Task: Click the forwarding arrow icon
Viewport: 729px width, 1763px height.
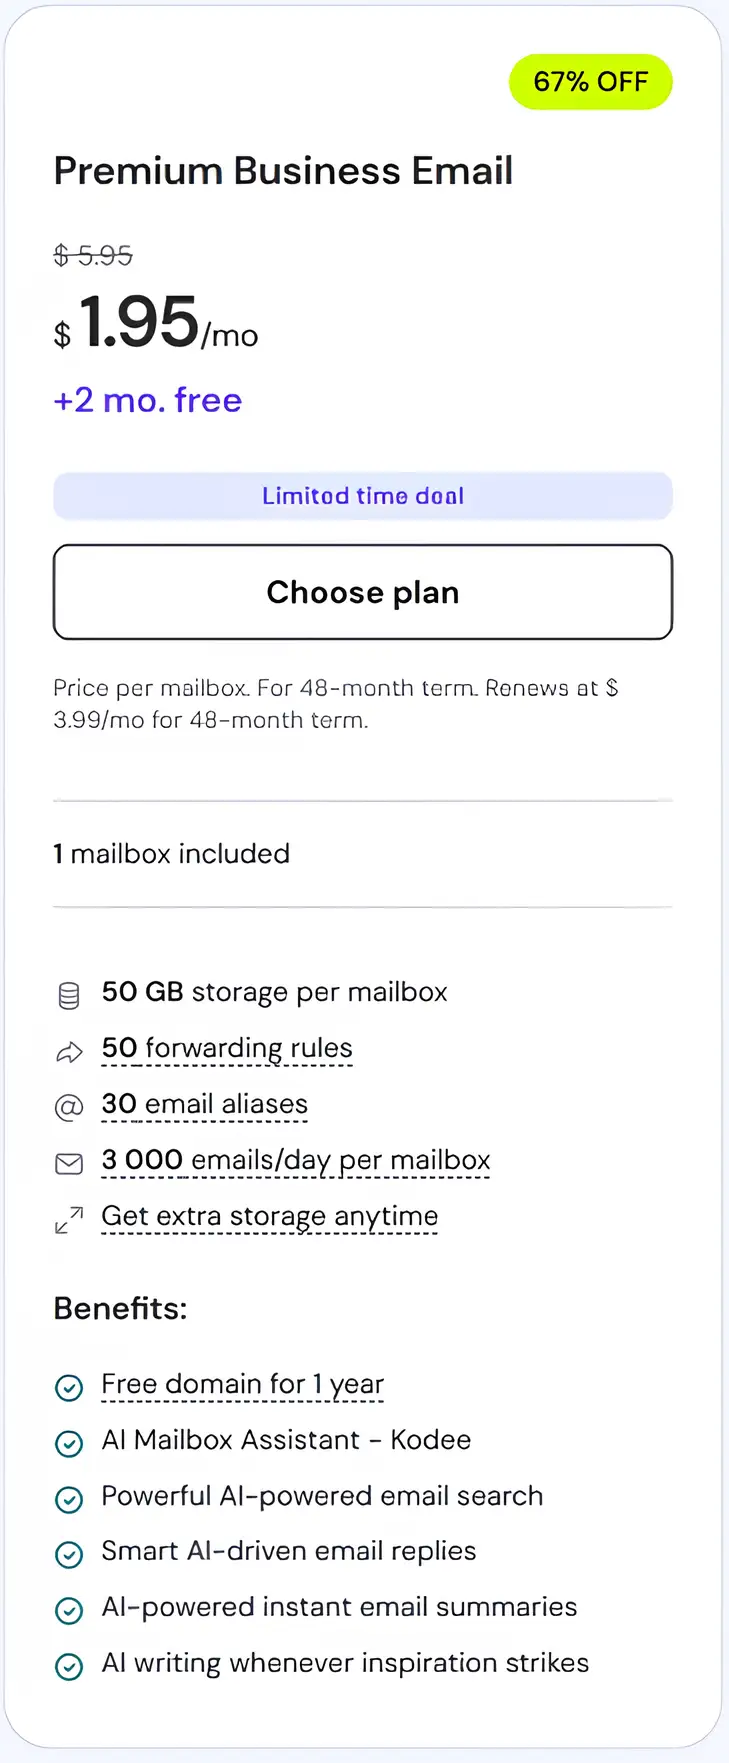Action: point(69,1051)
